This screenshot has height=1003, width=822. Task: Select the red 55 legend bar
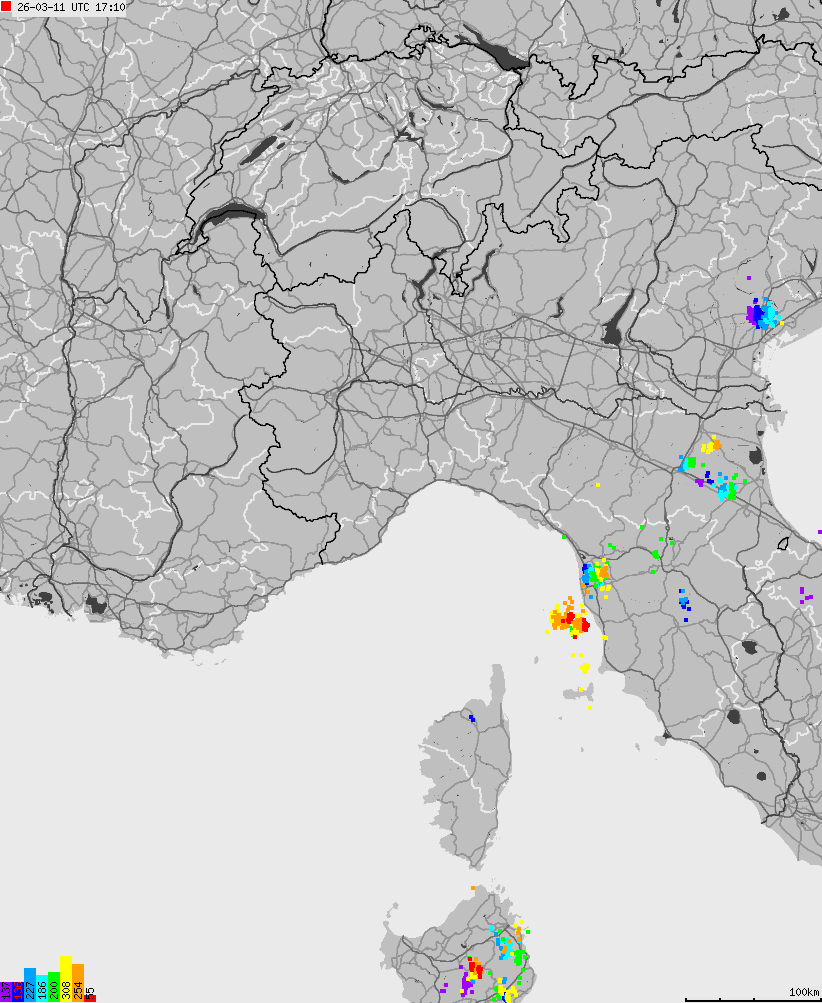coord(90,996)
